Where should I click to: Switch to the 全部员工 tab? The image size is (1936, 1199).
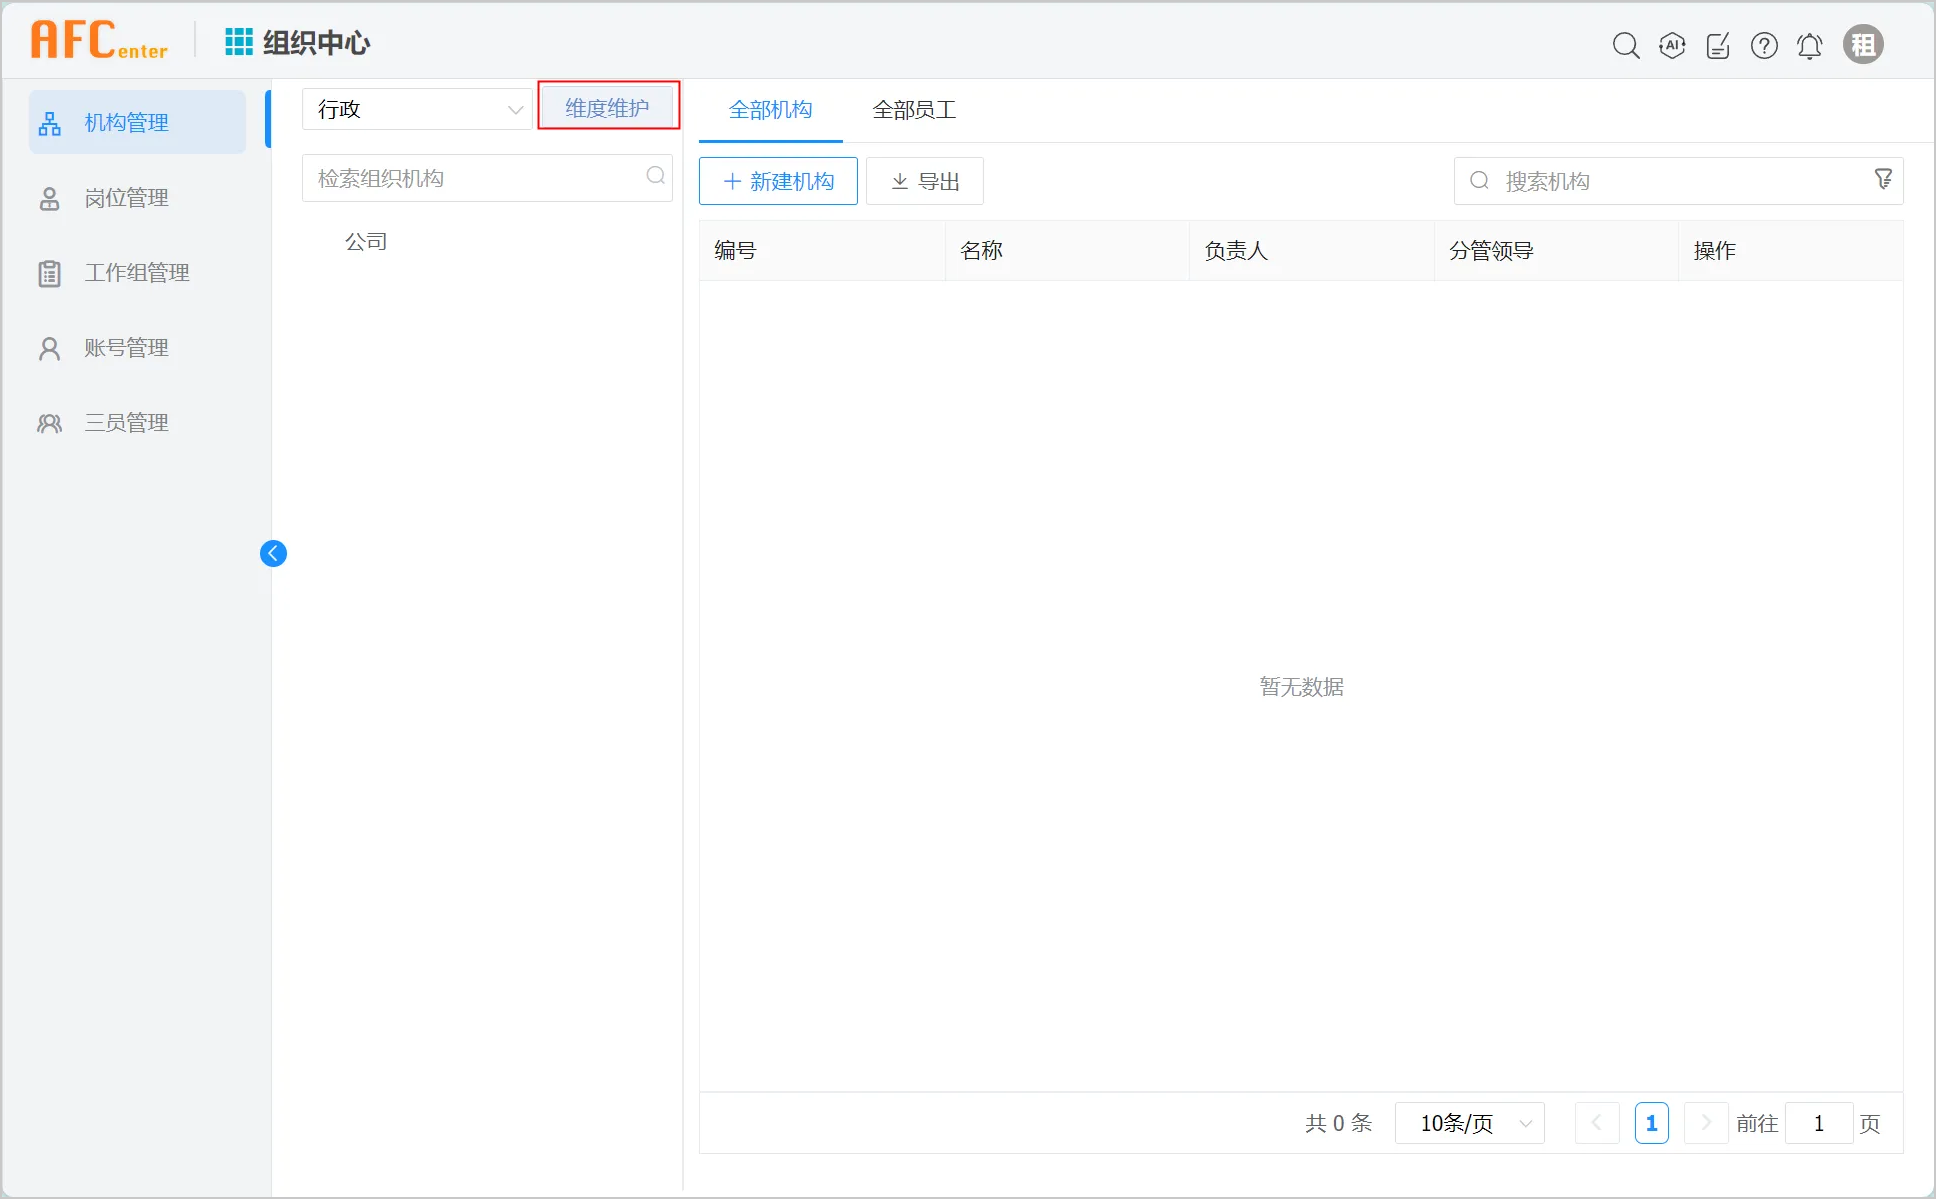[x=914, y=110]
